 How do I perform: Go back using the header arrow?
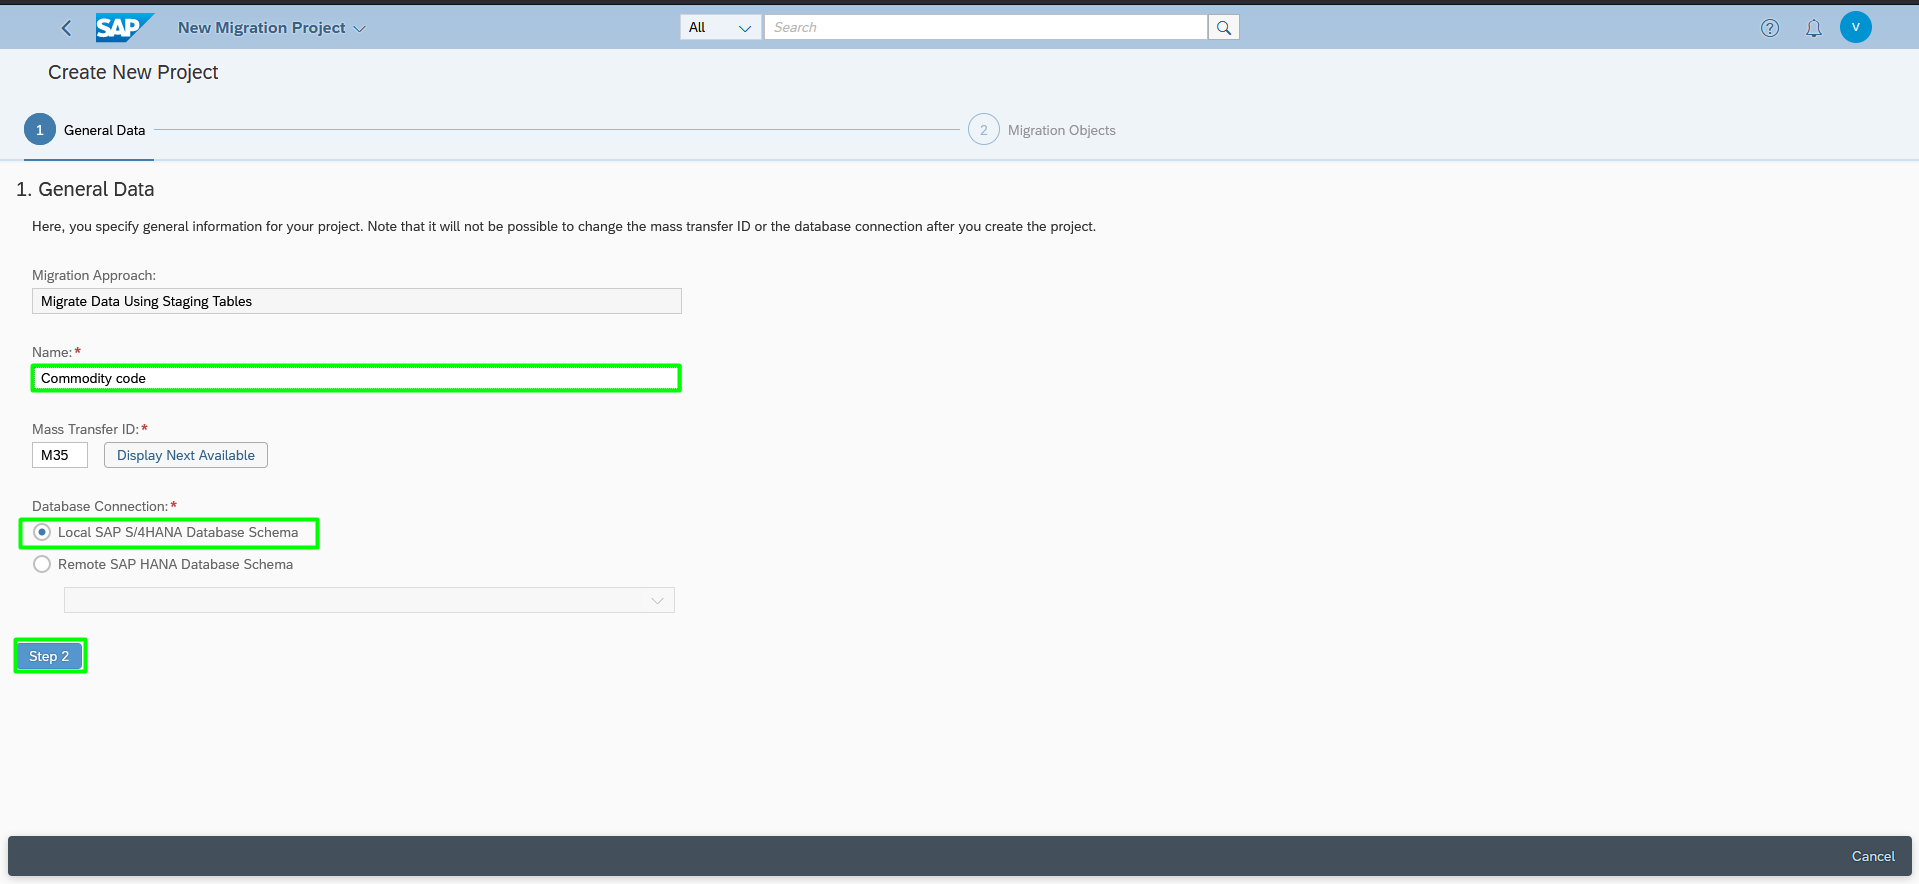pyautogui.click(x=66, y=28)
